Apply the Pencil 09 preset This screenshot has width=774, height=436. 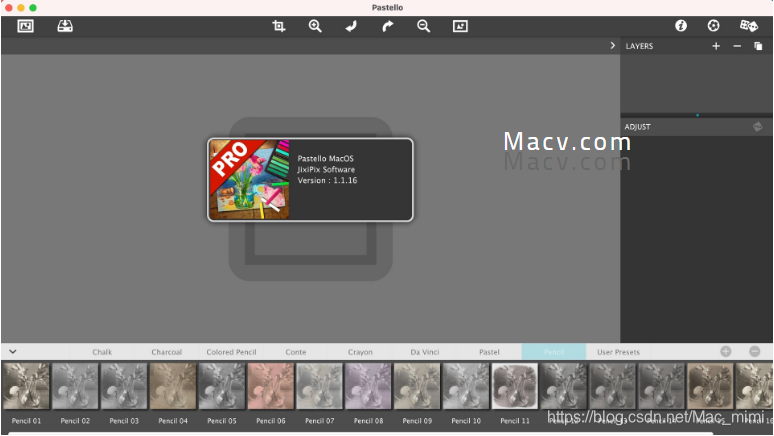417,386
